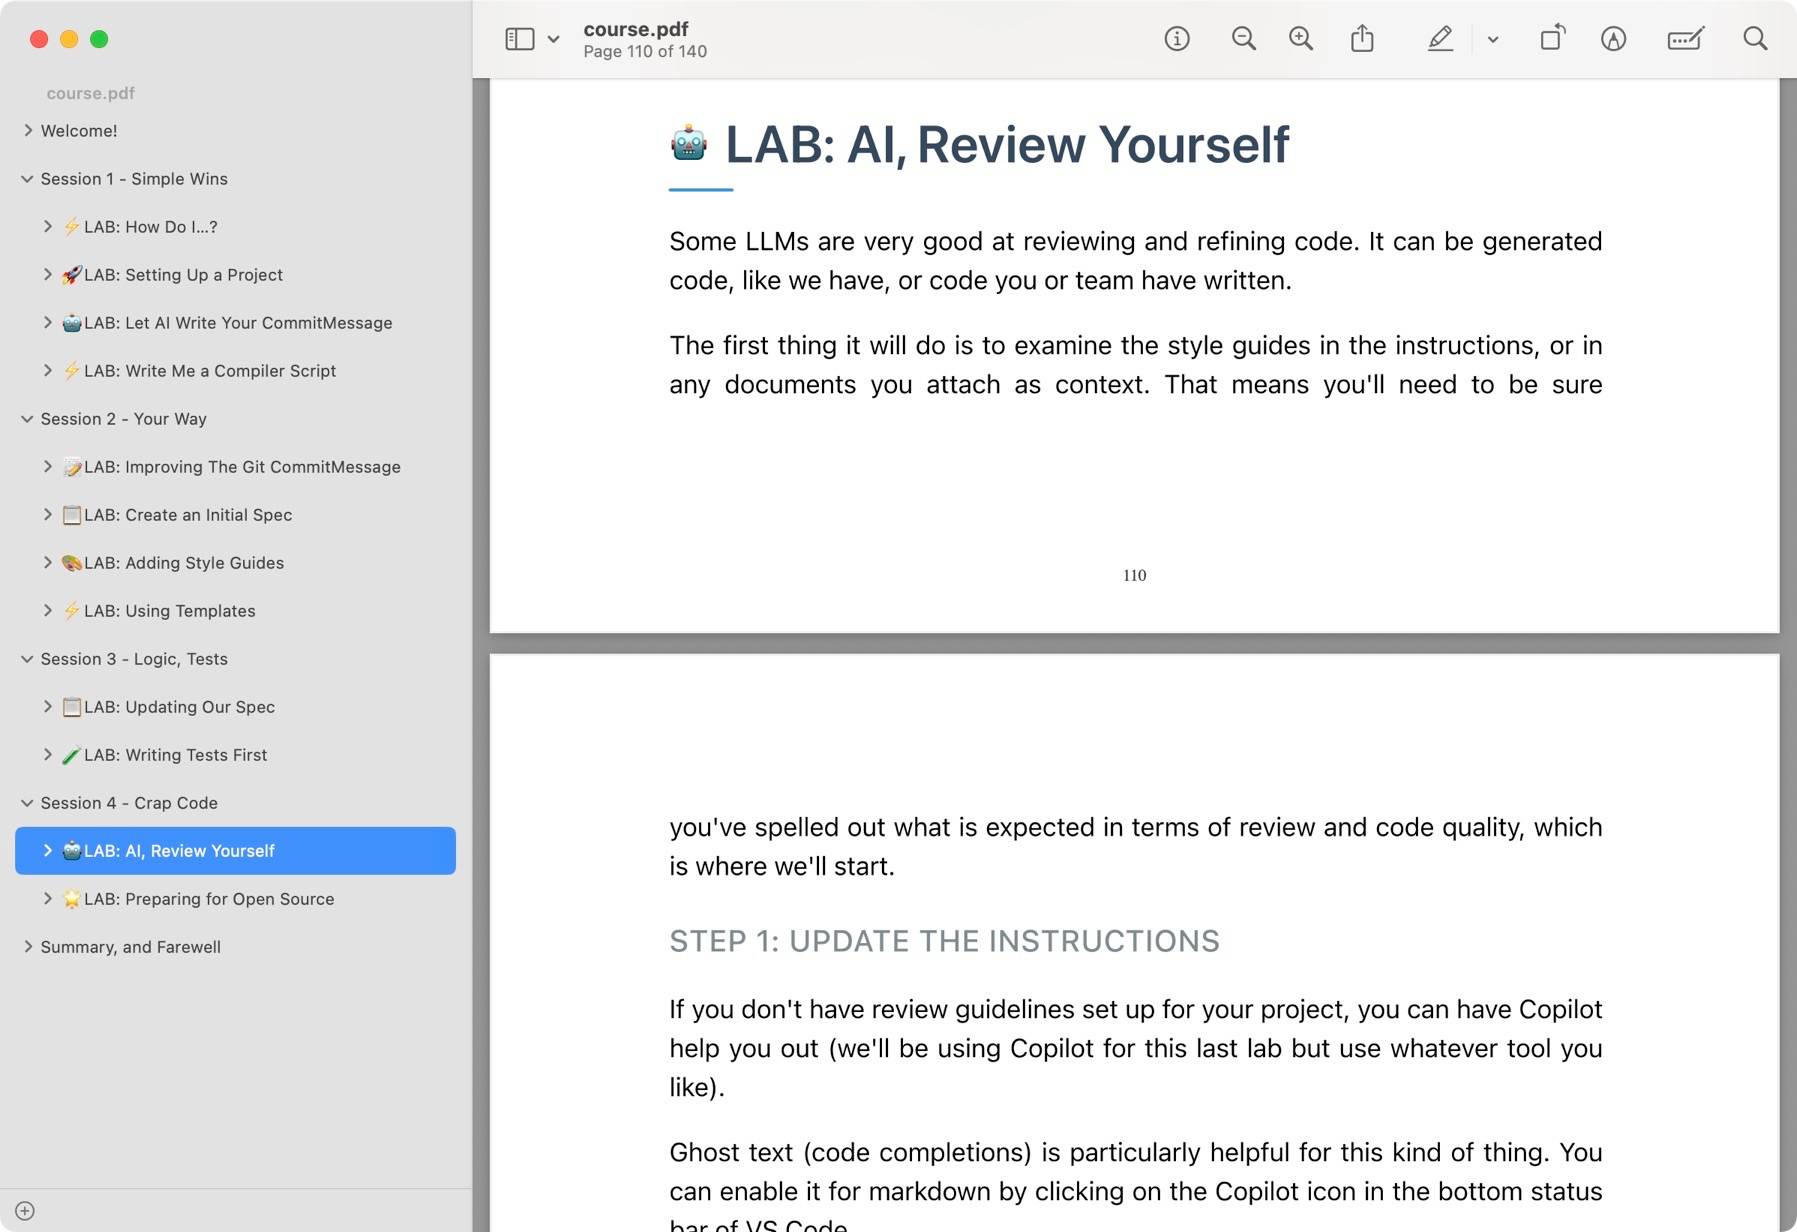This screenshot has height=1232, width=1797.
Task: Expand Summary, and Farewell section
Action: (x=28, y=946)
